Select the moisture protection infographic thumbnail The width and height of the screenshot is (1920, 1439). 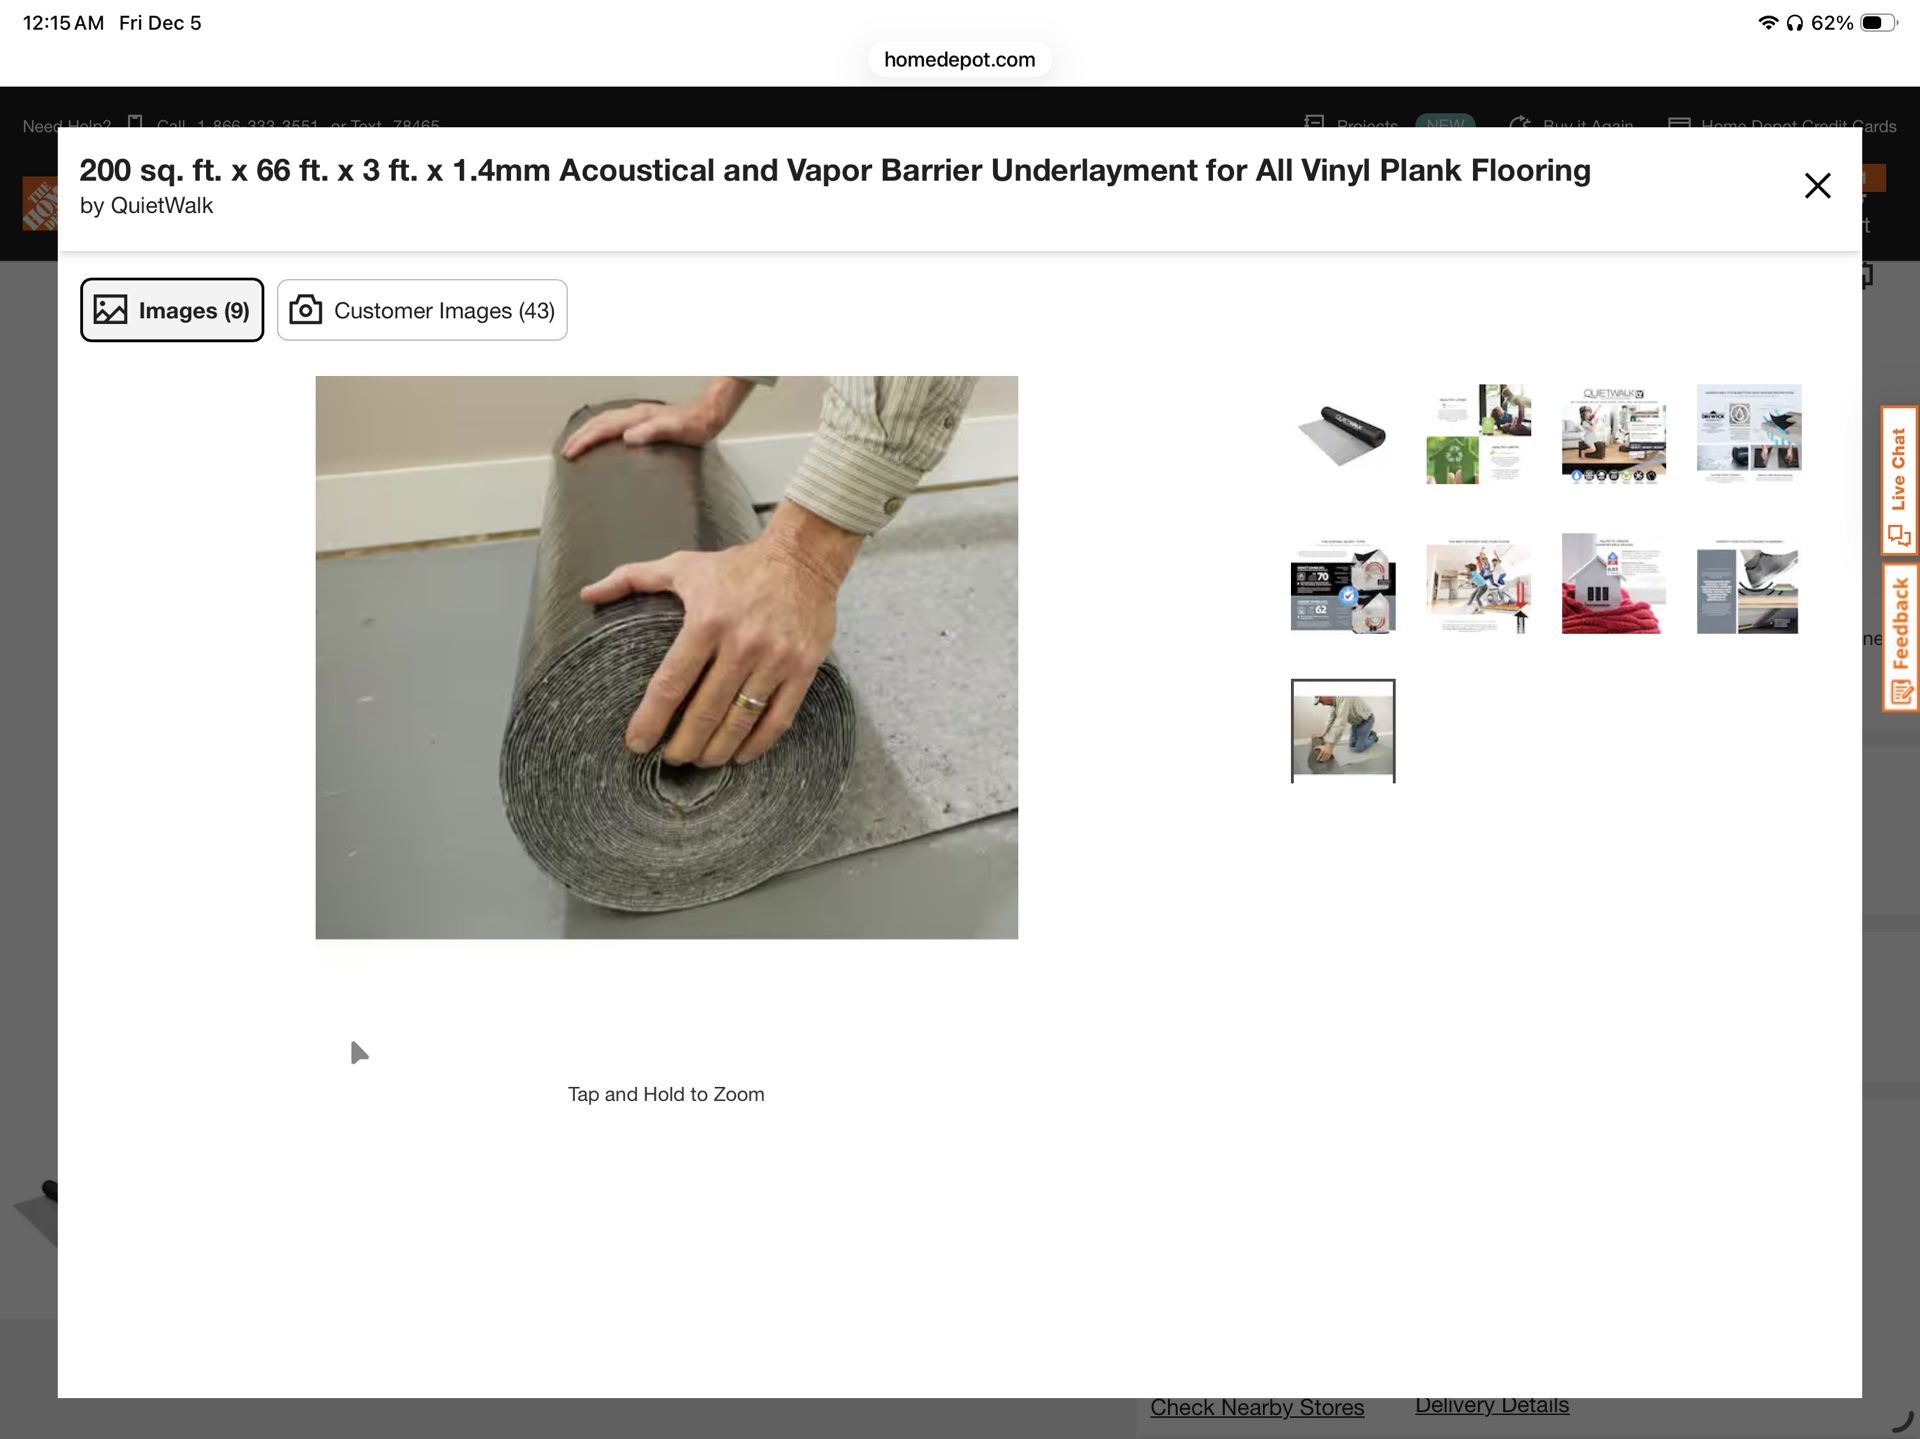pyautogui.click(x=1748, y=434)
